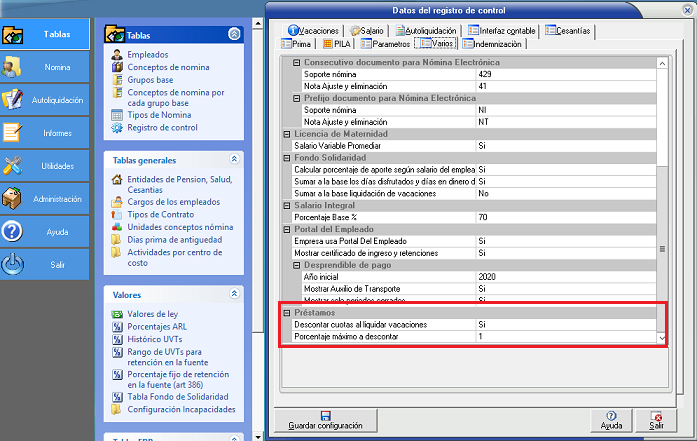Open the Informes sidebar icon
Image resolution: width=697 pixels, height=441 pixels.
(x=14, y=133)
